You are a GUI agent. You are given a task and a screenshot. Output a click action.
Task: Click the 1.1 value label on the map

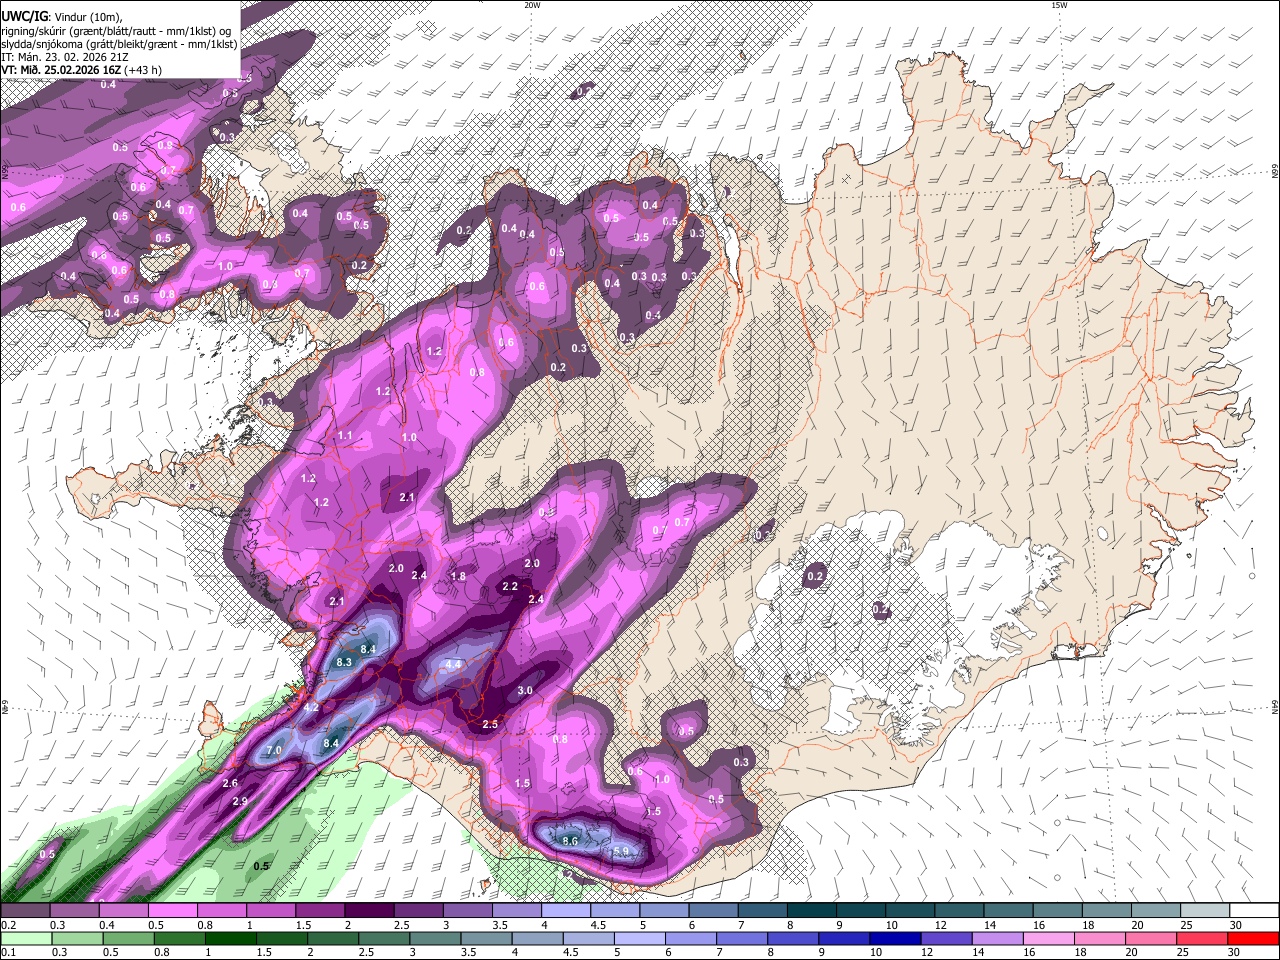pyautogui.click(x=346, y=436)
